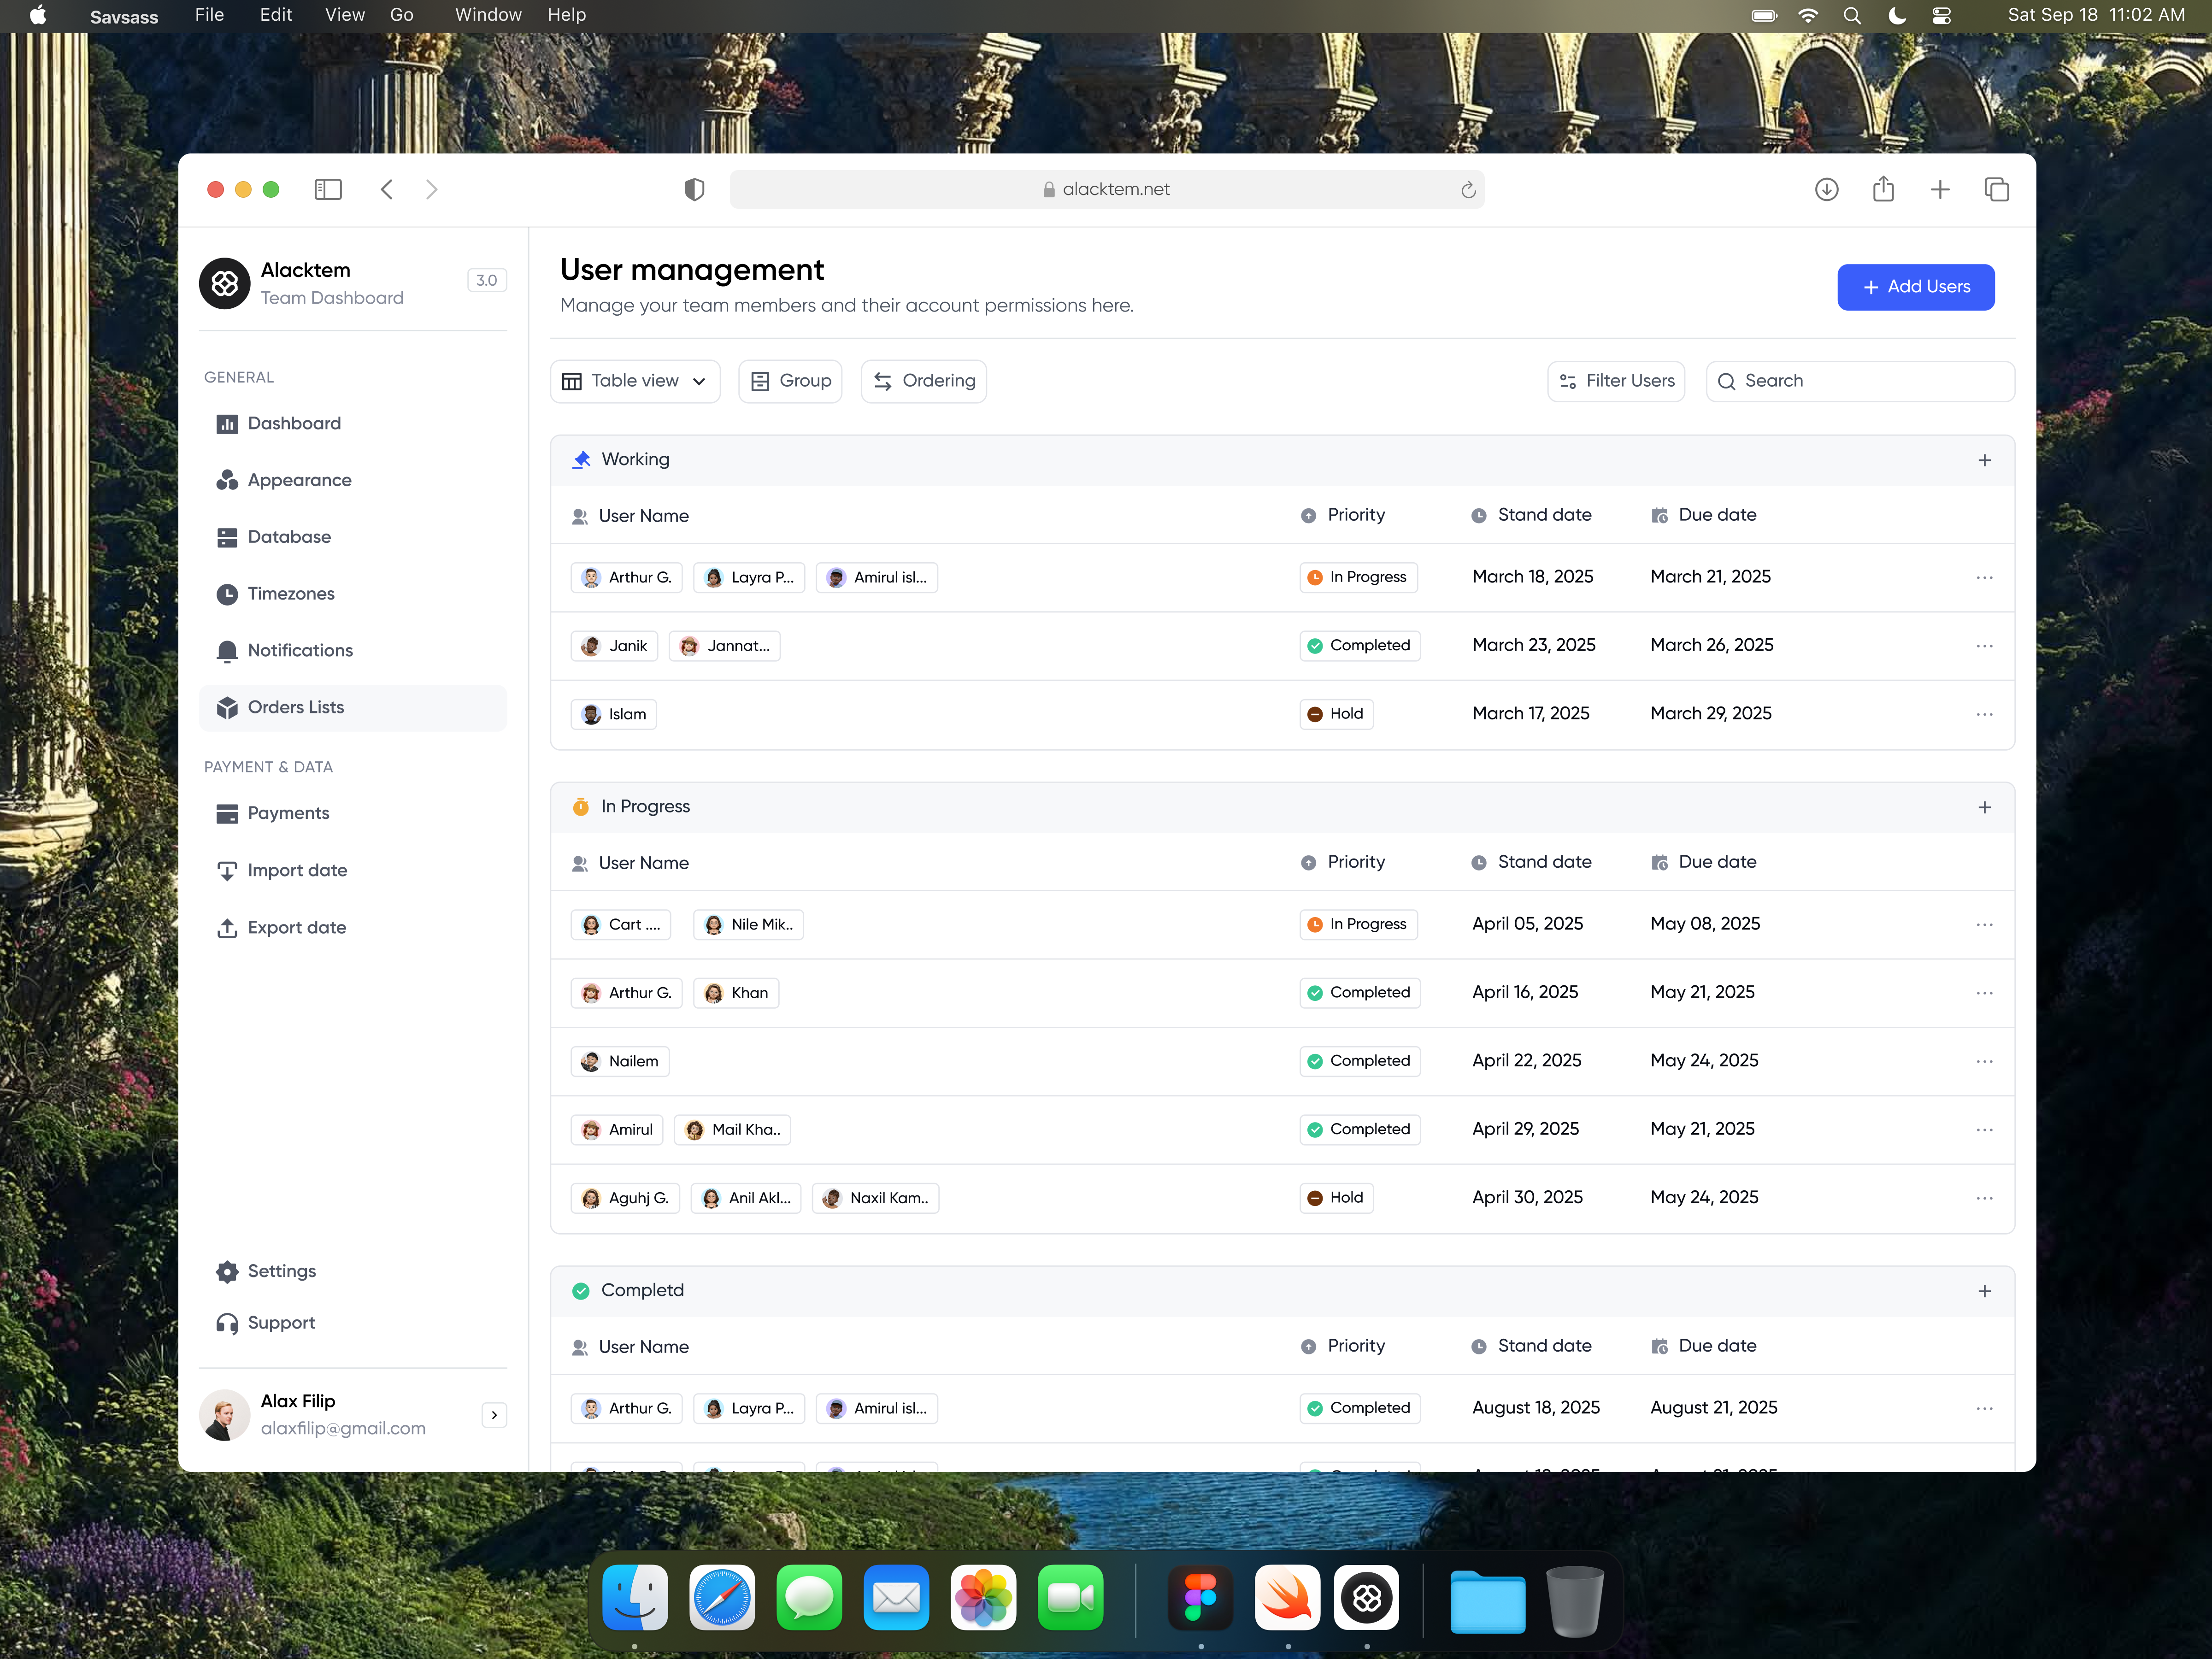Expand the Working group with plus
The width and height of the screenshot is (2212, 1659).
tap(1984, 460)
